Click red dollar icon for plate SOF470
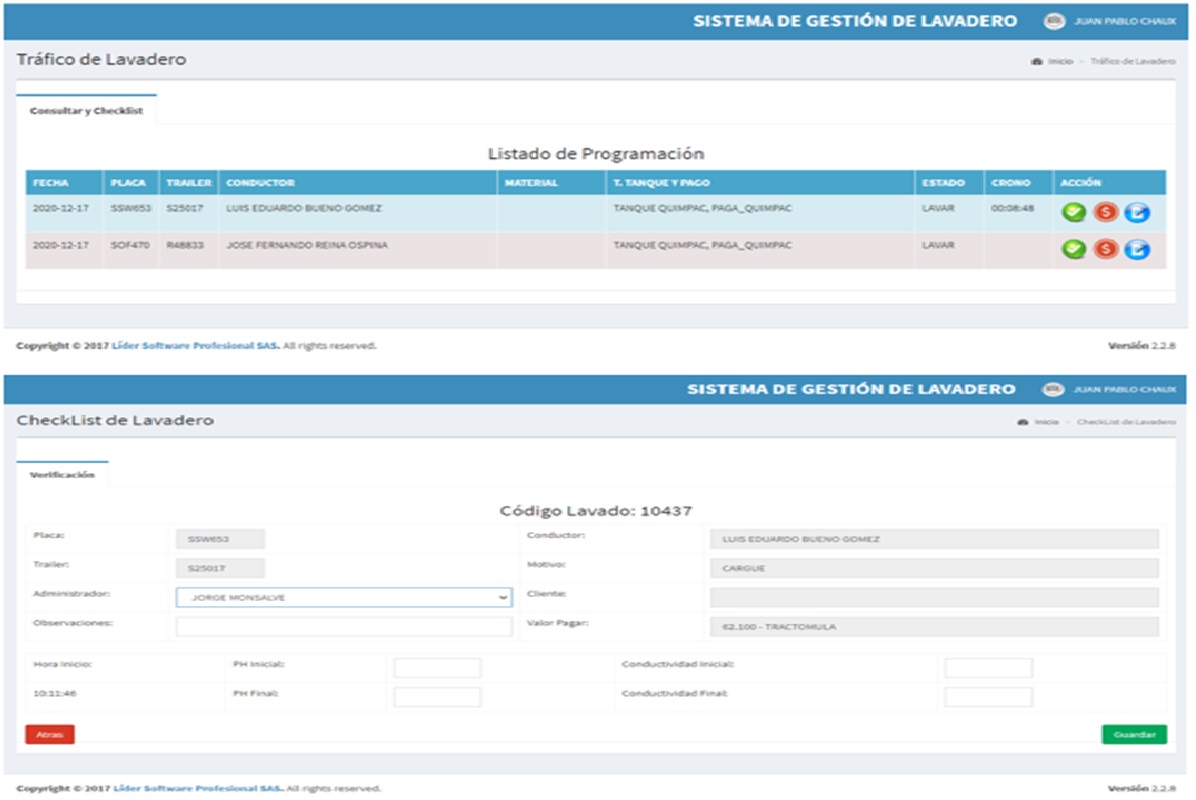1196x800 pixels. tap(1105, 249)
